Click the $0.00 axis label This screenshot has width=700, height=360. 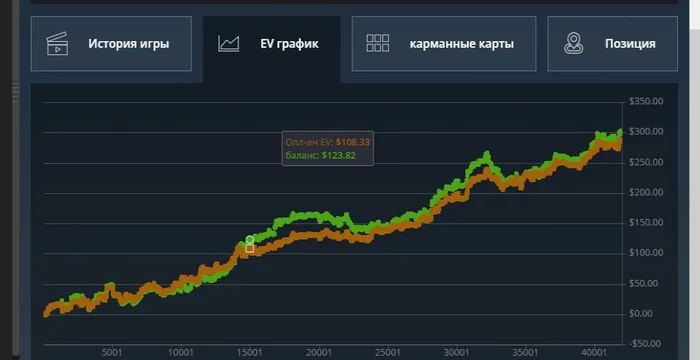[x=641, y=314]
